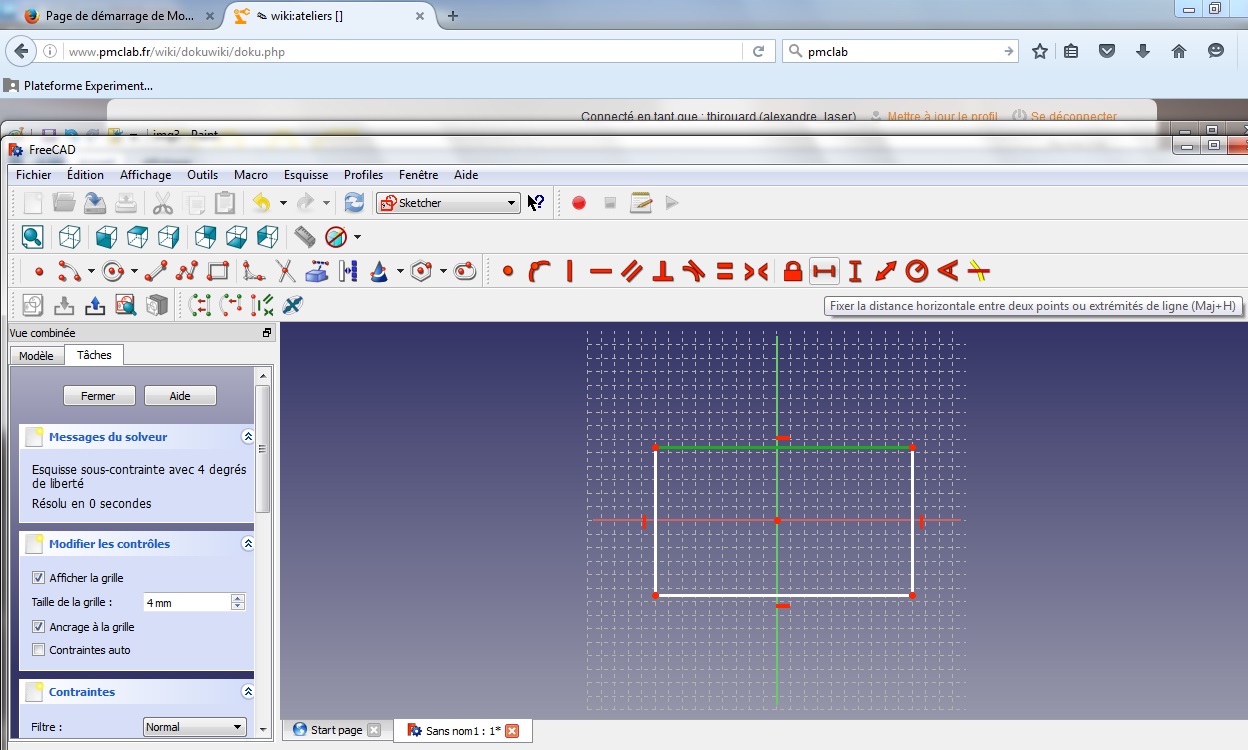Select the parallel constraint icon
Image resolution: width=1248 pixels, height=750 pixels.
pos(631,271)
